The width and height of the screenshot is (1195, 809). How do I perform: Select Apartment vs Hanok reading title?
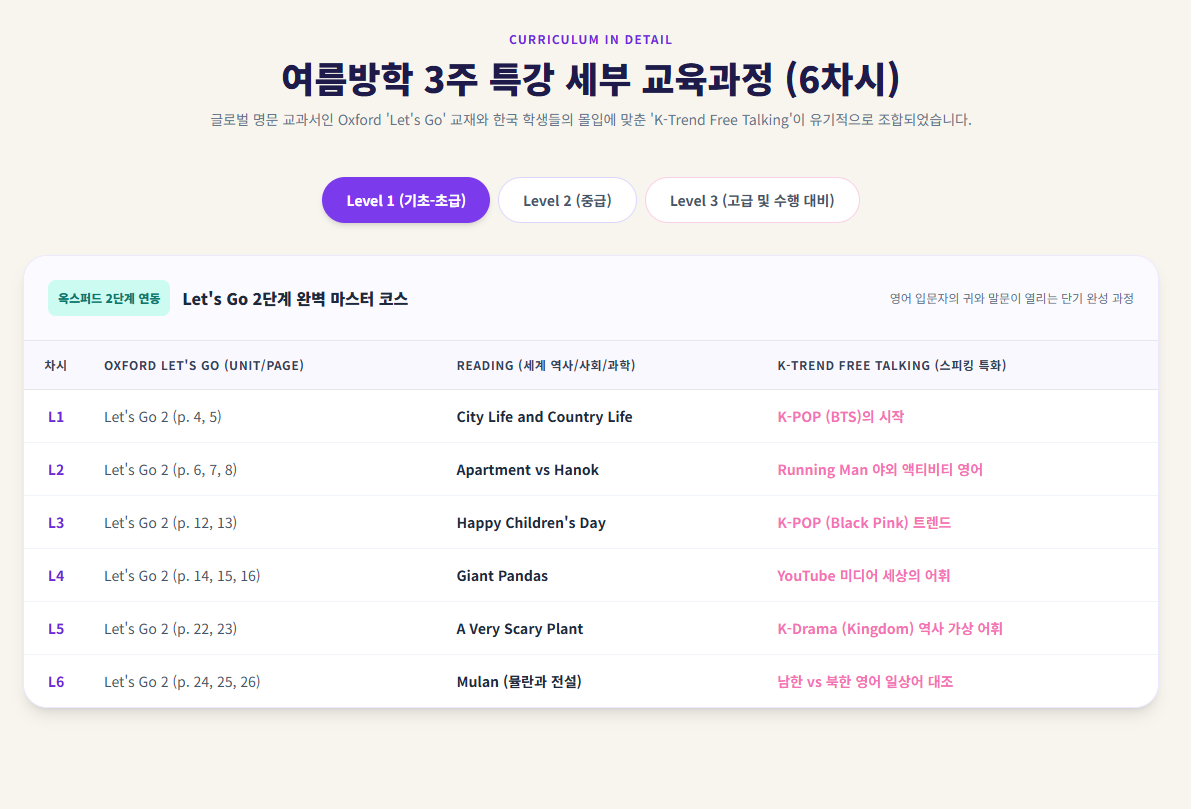527,470
